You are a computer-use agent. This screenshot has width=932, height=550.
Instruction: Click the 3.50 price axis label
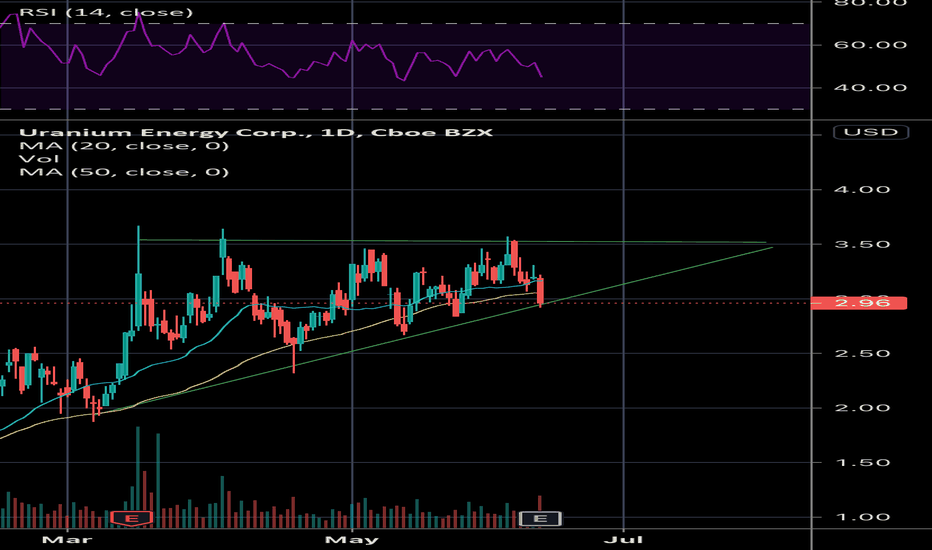click(862, 244)
